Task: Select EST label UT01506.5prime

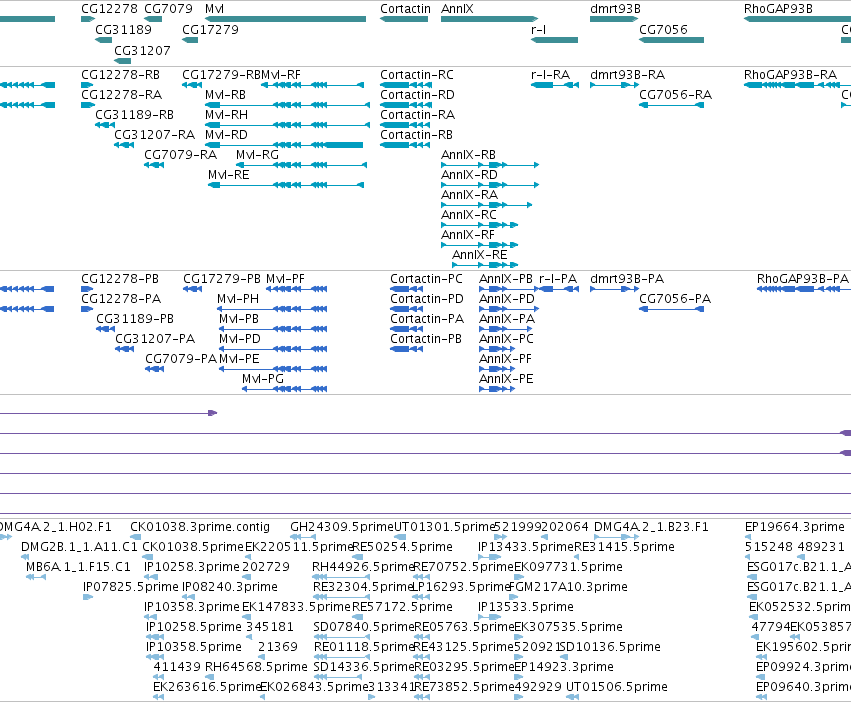Action: (x=617, y=686)
